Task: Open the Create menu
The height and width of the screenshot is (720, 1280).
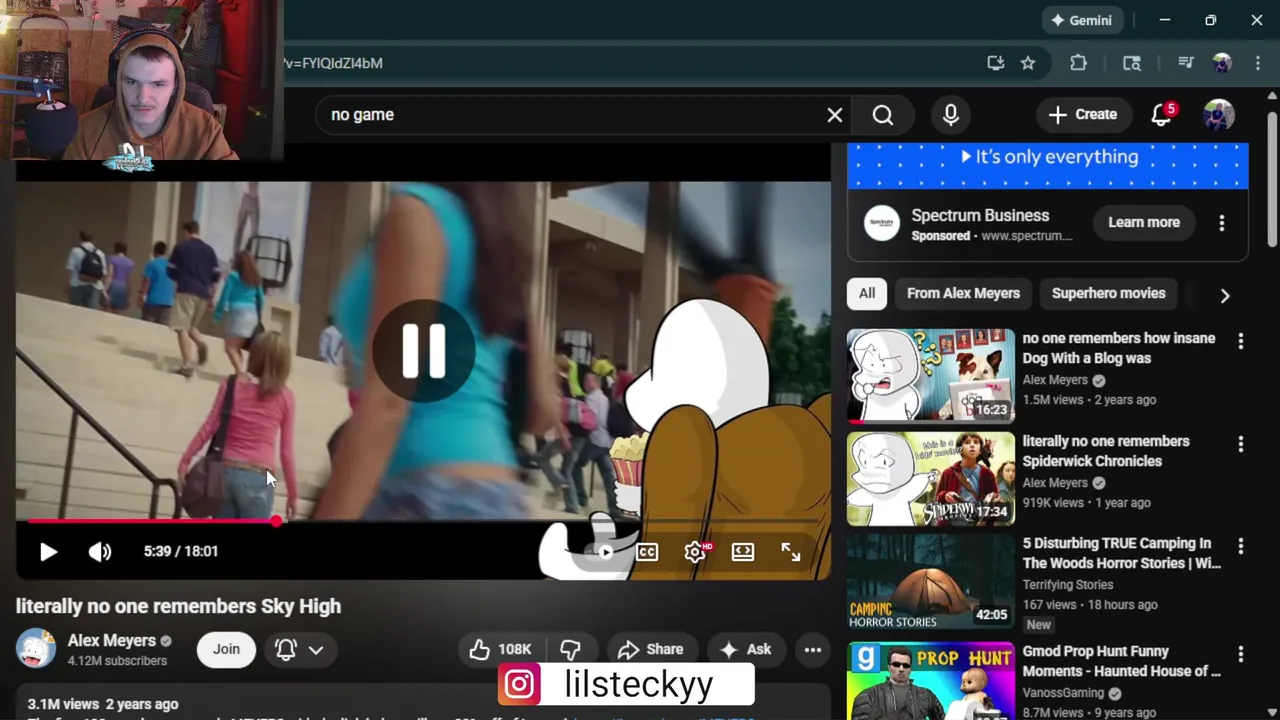Action: coord(1082,115)
